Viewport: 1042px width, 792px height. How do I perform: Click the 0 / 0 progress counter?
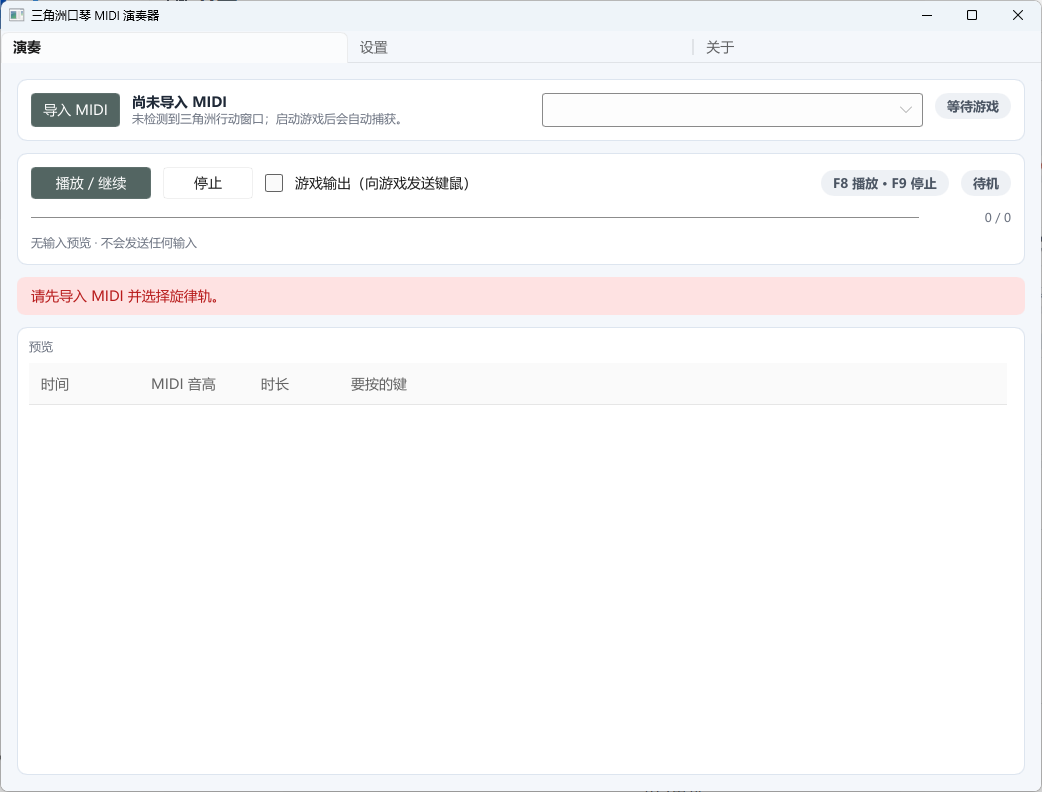tap(997, 217)
